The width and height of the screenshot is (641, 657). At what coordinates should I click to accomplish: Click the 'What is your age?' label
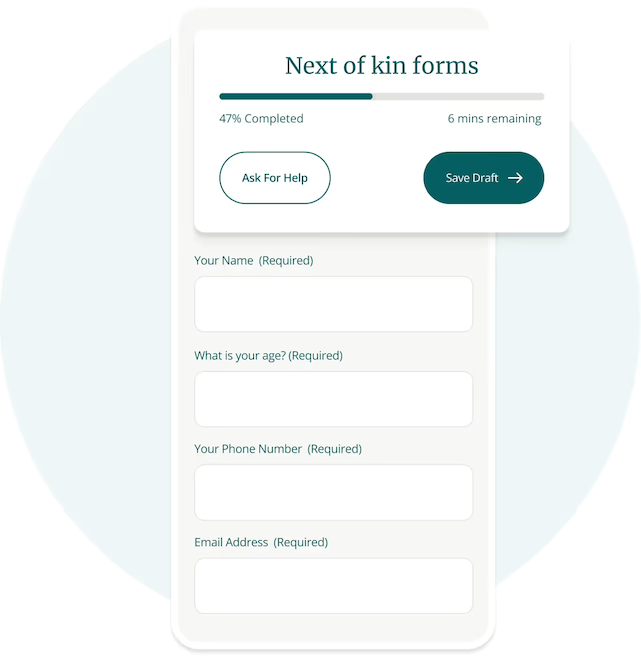[x=240, y=356]
